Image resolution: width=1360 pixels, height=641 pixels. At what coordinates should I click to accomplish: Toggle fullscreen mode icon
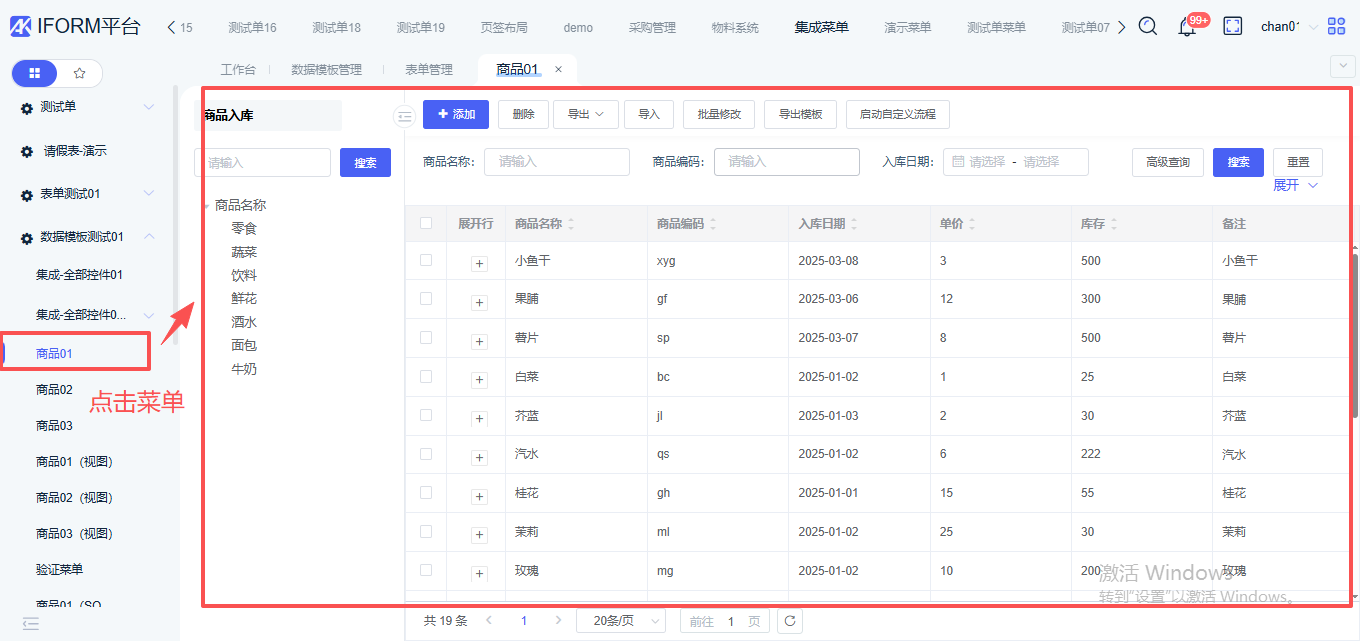pos(1233,27)
